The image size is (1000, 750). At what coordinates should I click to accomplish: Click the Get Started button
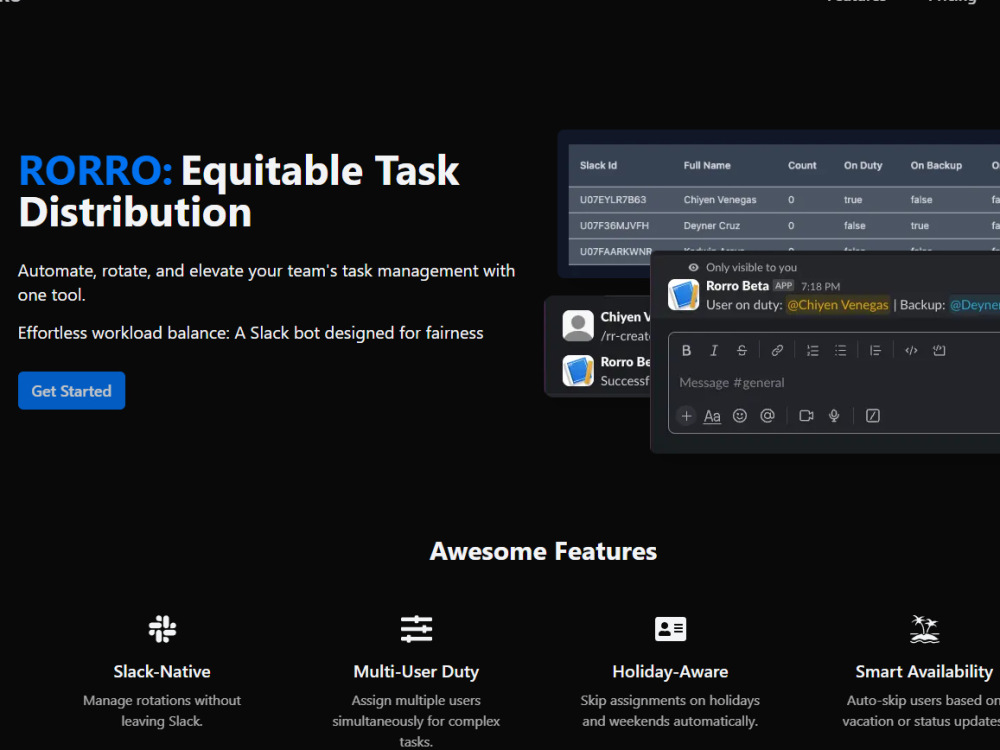[71, 390]
